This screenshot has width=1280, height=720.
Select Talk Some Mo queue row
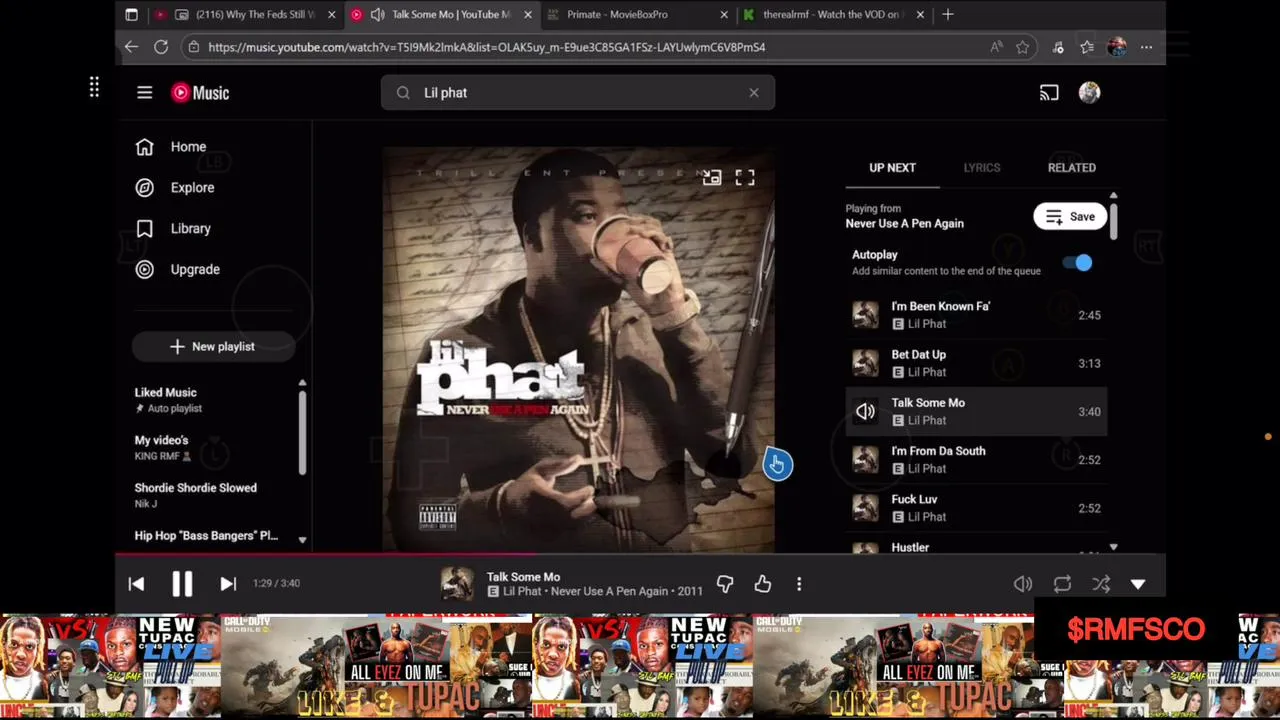pos(976,411)
